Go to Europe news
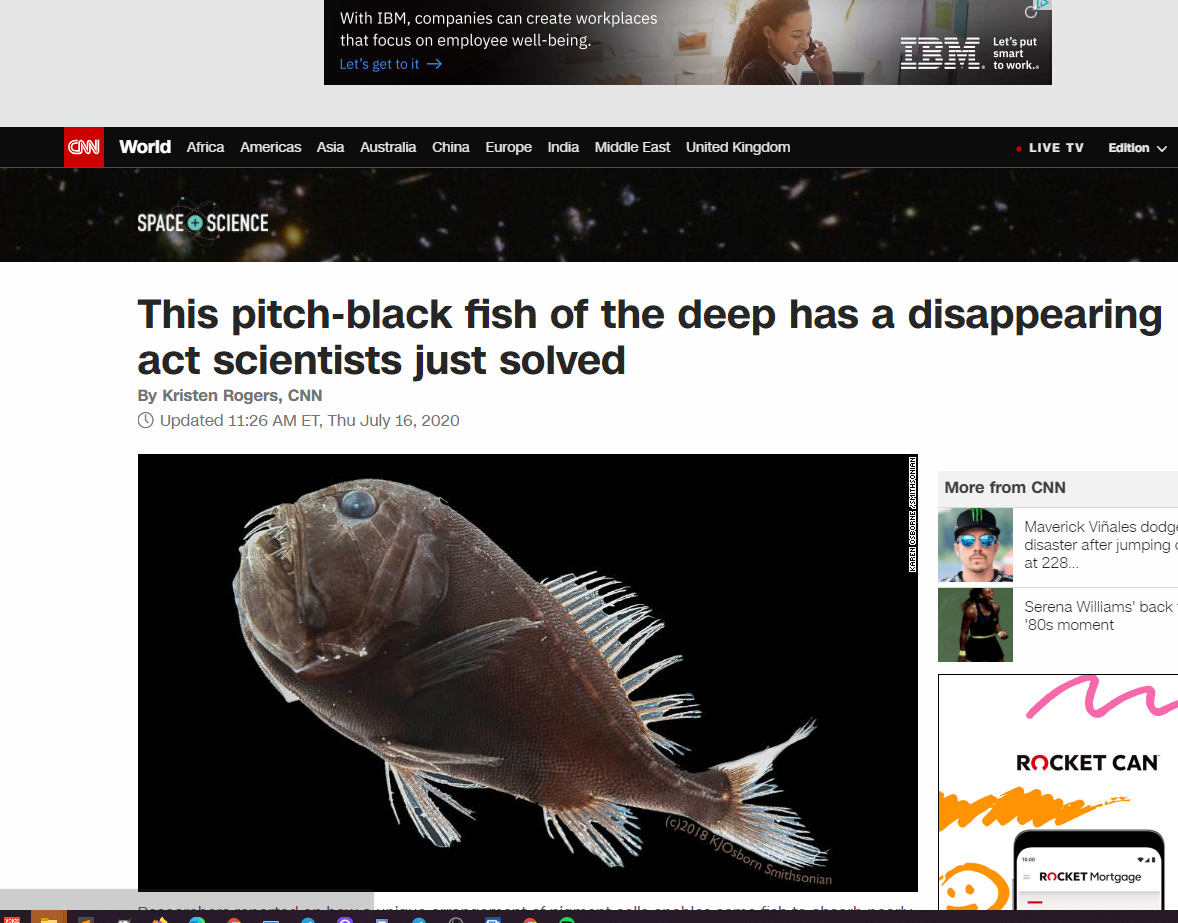 tap(509, 147)
